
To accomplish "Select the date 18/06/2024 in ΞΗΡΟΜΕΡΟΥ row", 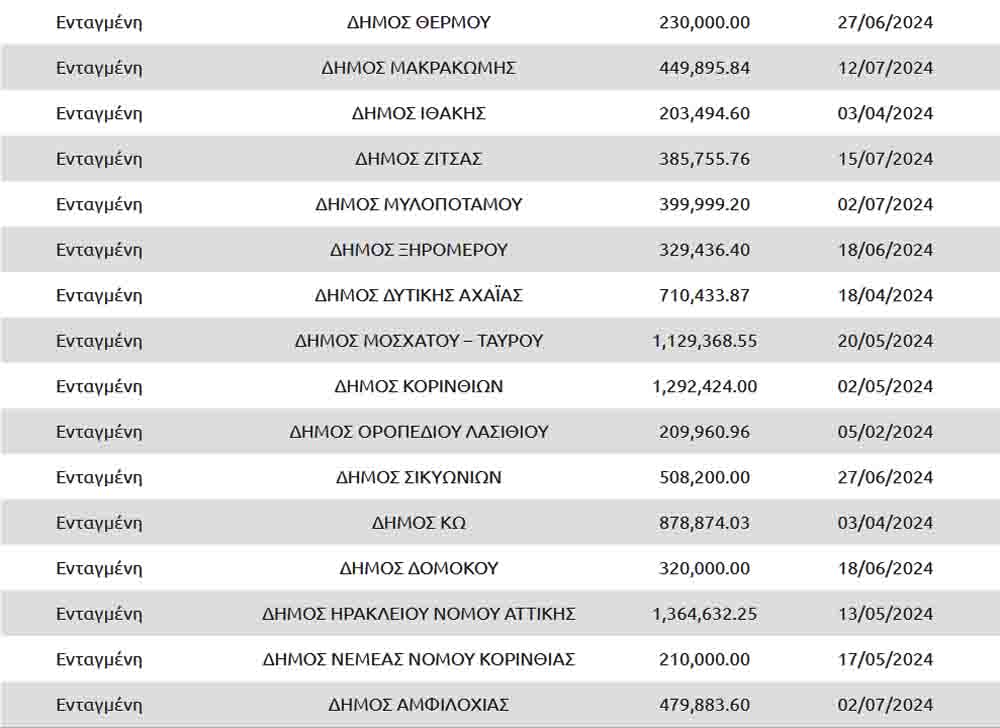I will pyautogui.click(x=885, y=250).
